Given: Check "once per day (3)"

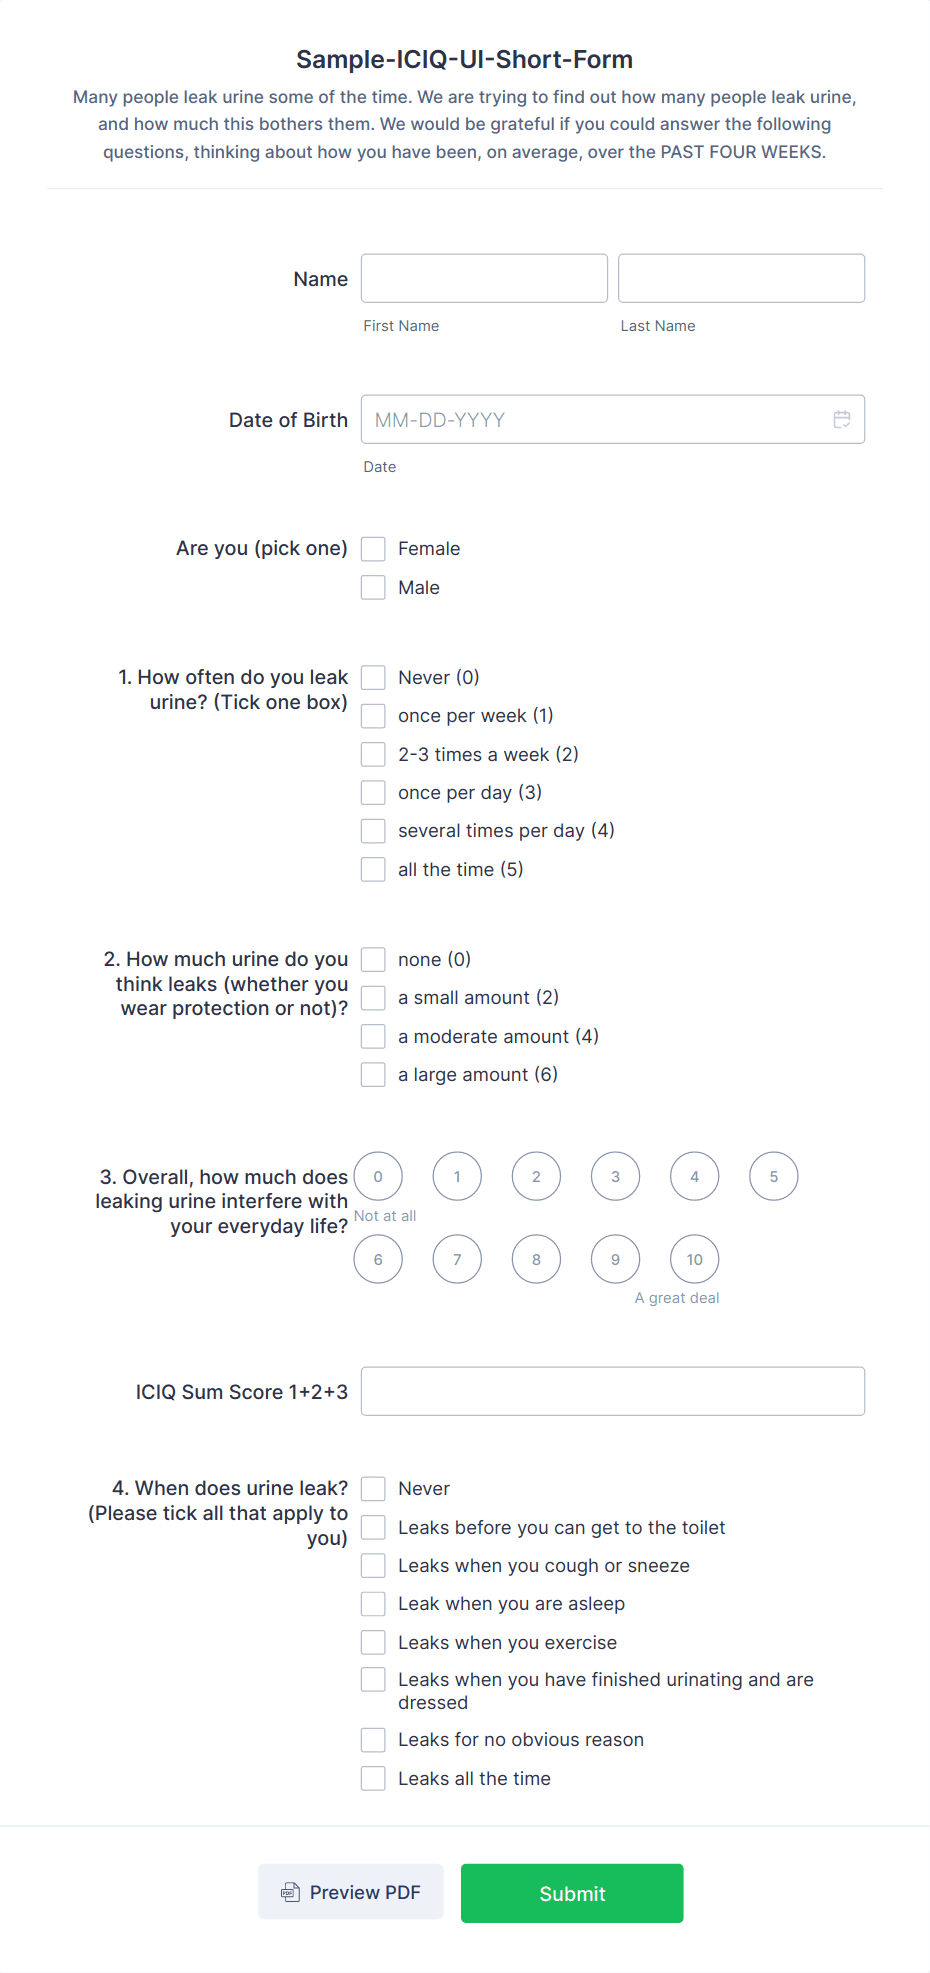Looking at the screenshot, I should pyautogui.click(x=372, y=792).
